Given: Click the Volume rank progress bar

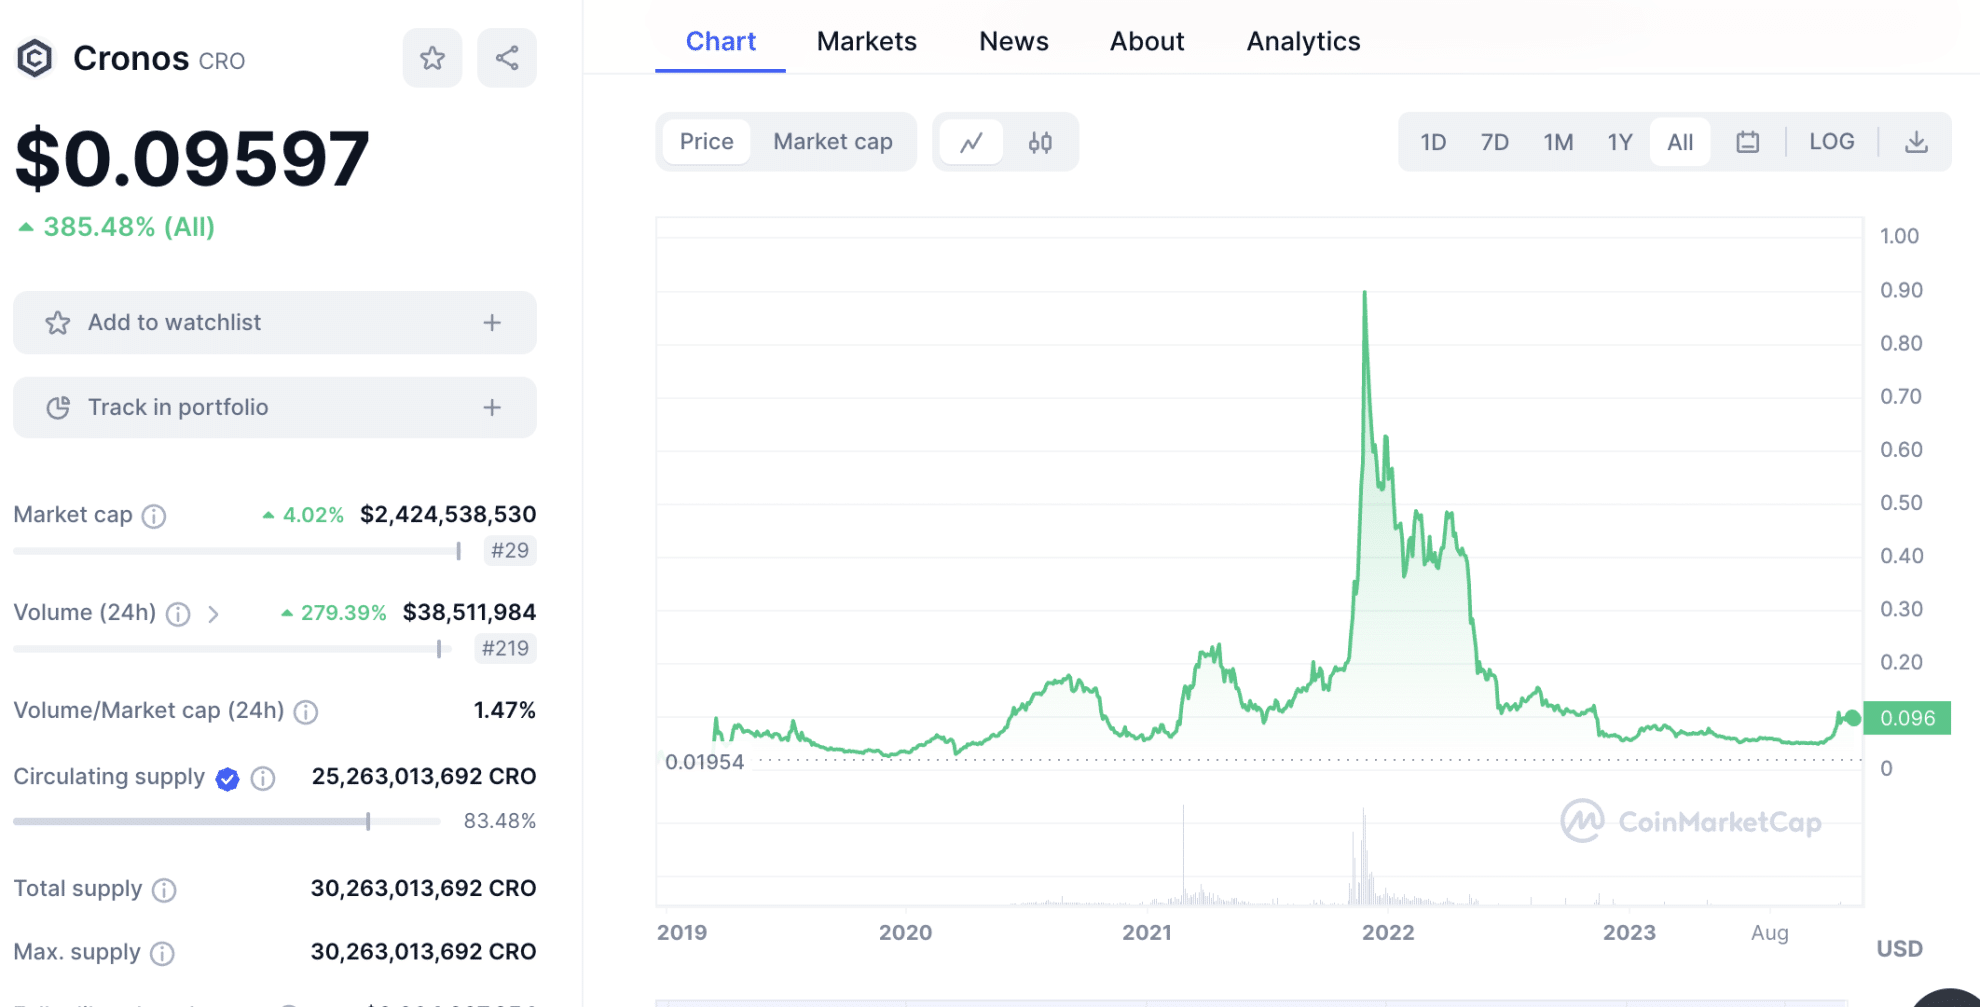Looking at the screenshot, I should [232, 649].
